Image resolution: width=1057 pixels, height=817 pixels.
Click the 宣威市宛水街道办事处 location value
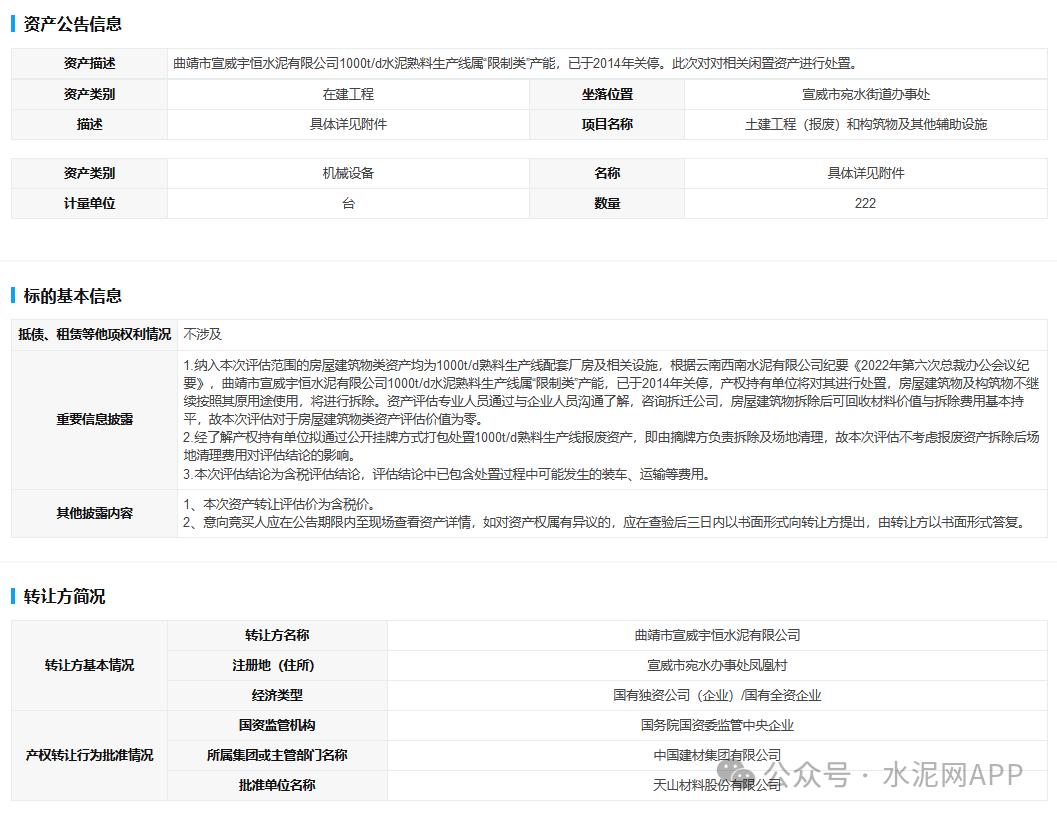point(865,94)
